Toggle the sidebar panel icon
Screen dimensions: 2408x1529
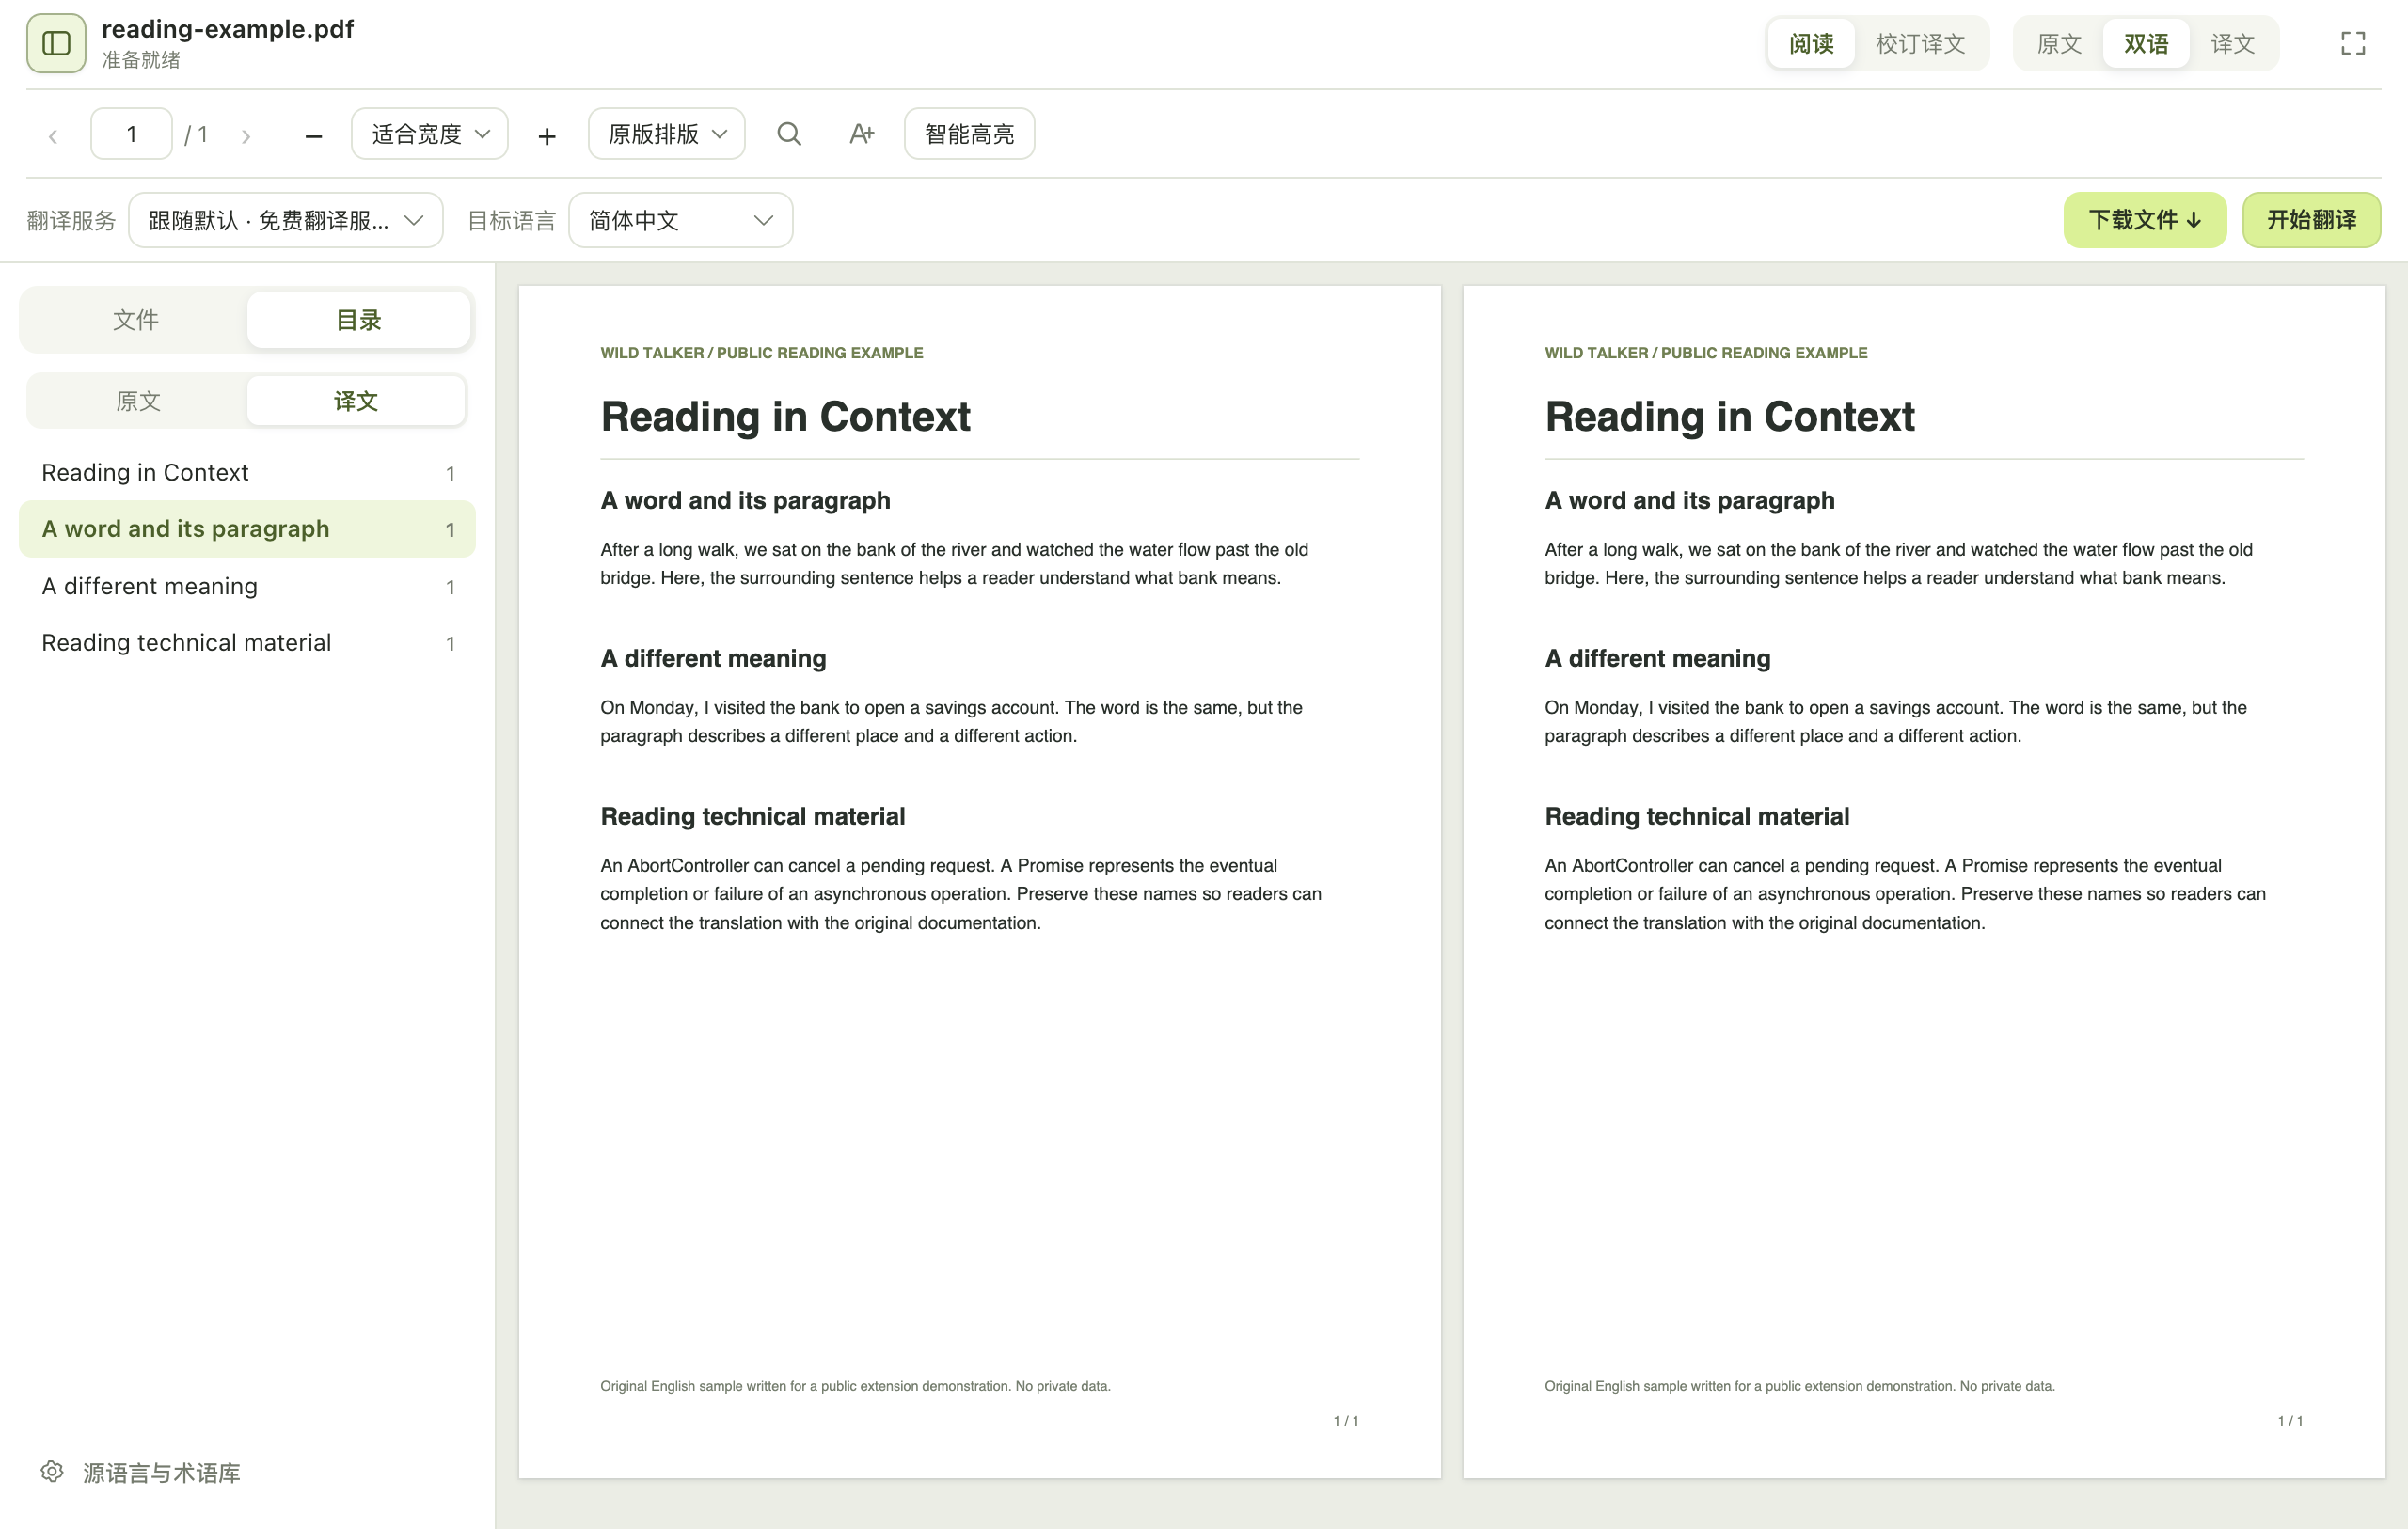(56, 43)
